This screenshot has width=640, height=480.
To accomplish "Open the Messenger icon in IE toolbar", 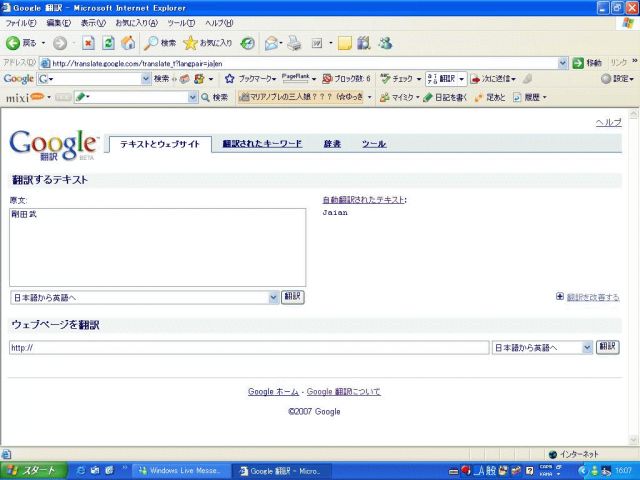I will [385, 43].
